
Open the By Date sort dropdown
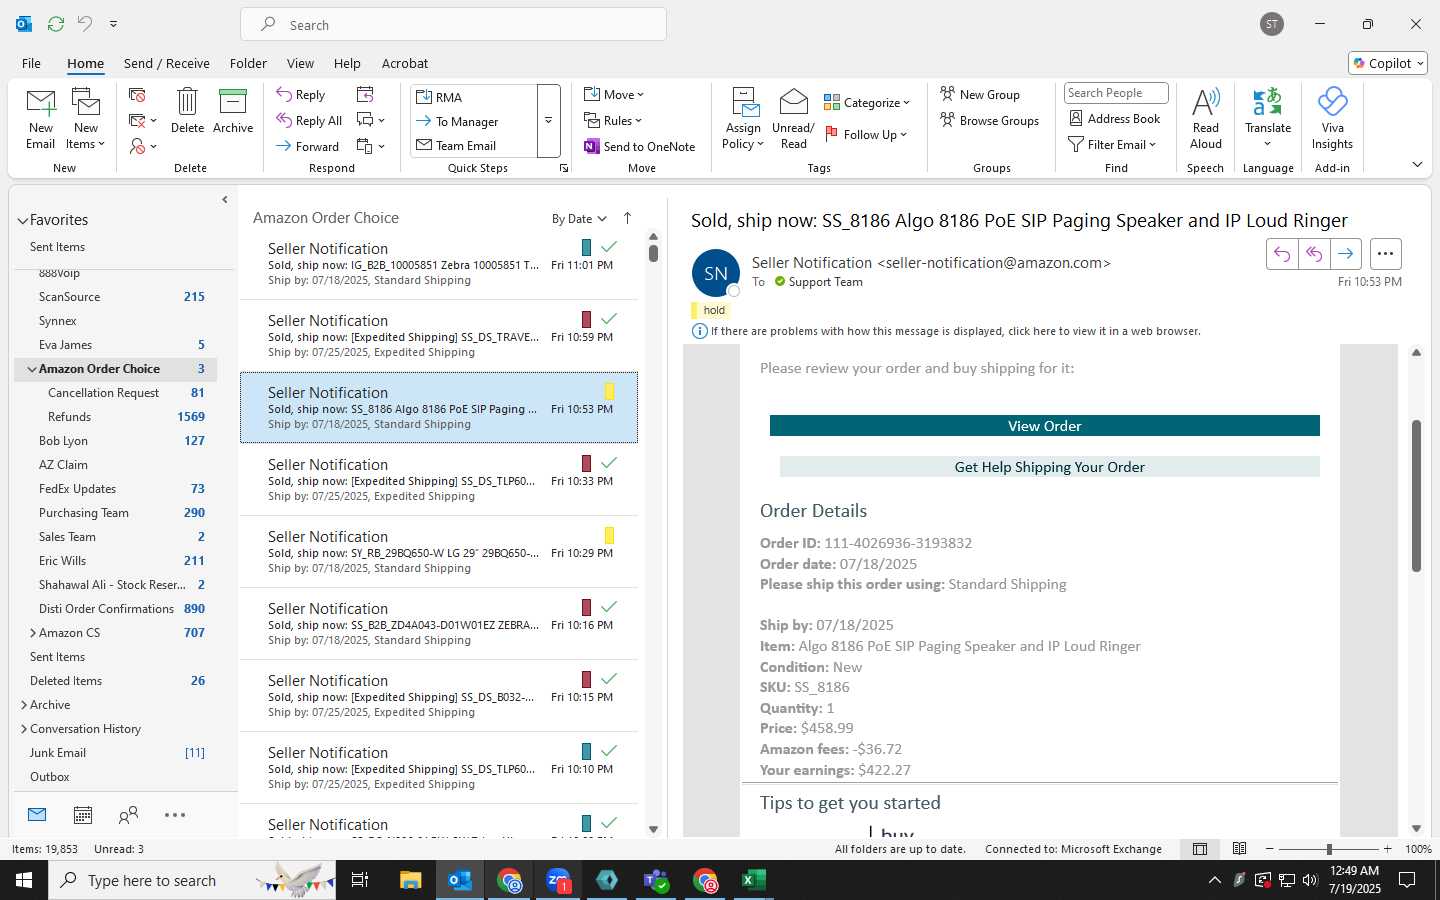coord(579,219)
